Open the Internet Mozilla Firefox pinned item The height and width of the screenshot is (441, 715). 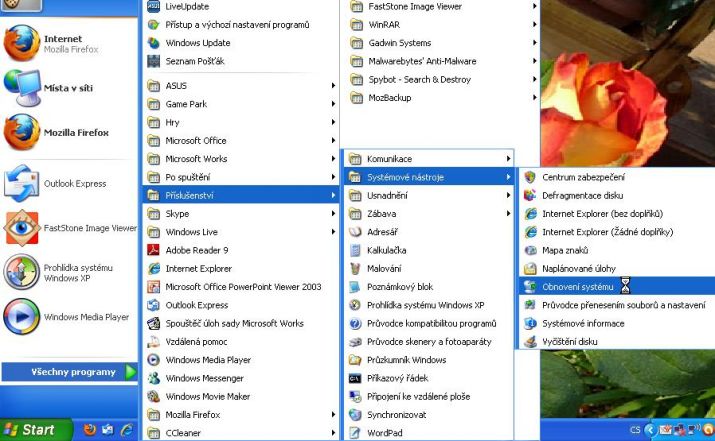68,43
